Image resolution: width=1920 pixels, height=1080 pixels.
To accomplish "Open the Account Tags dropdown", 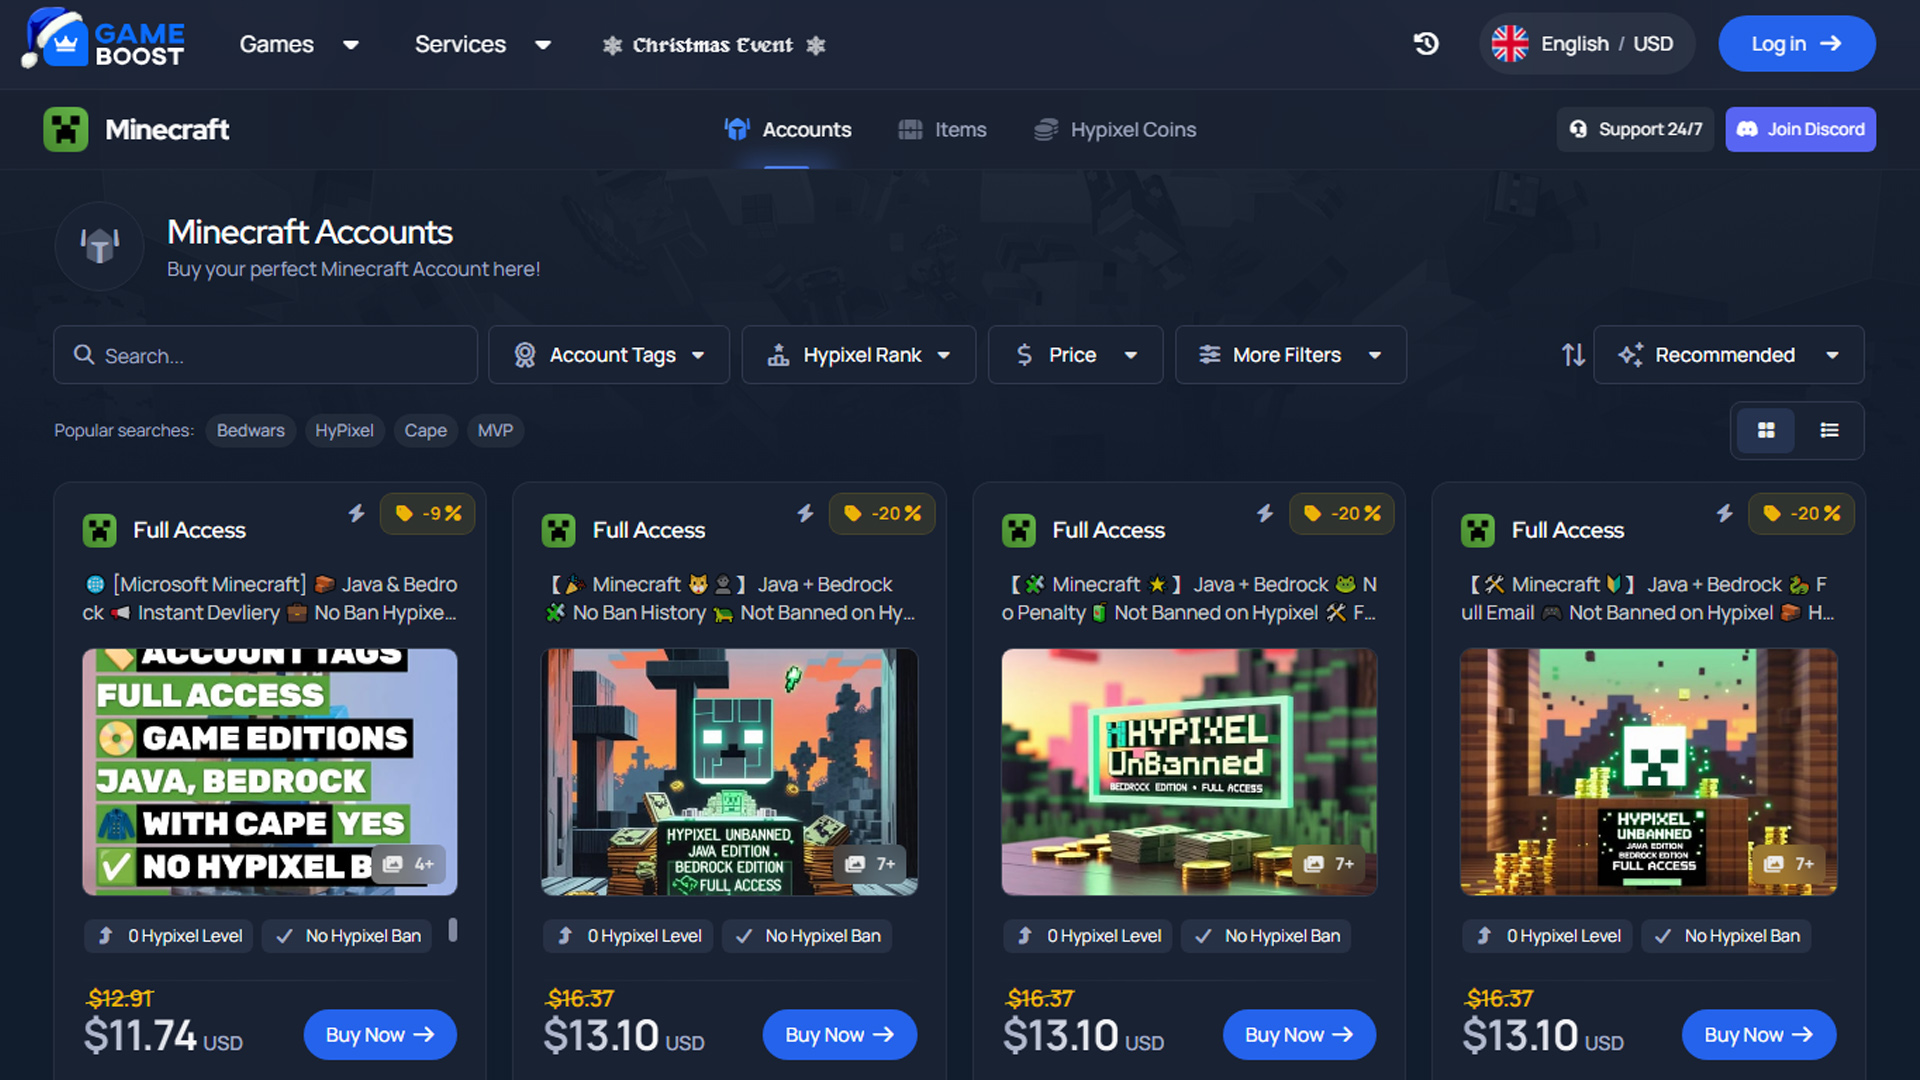I will click(x=608, y=354).
